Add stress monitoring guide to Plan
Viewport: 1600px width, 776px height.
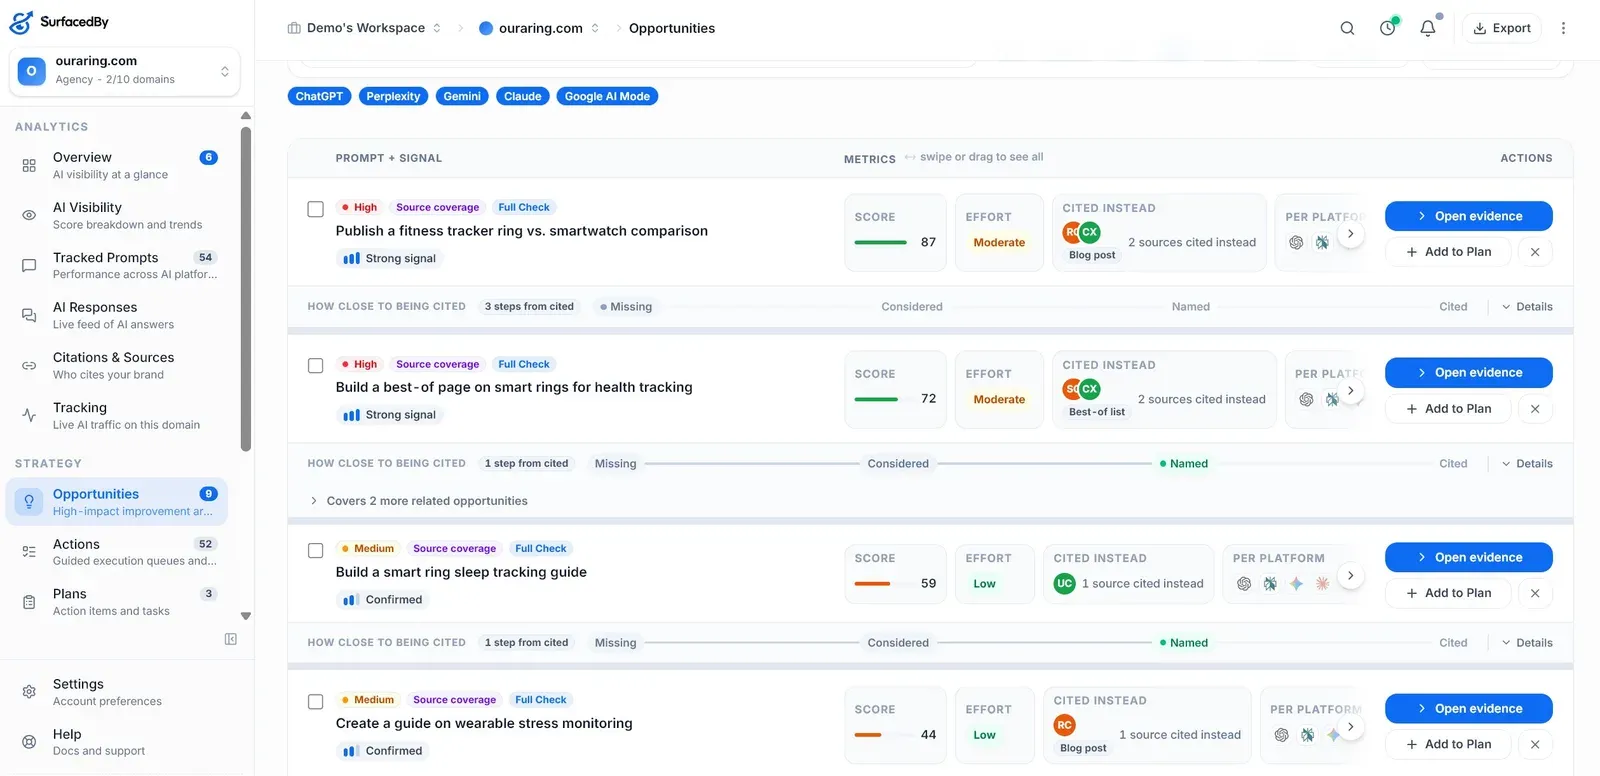click(1448, 744)
